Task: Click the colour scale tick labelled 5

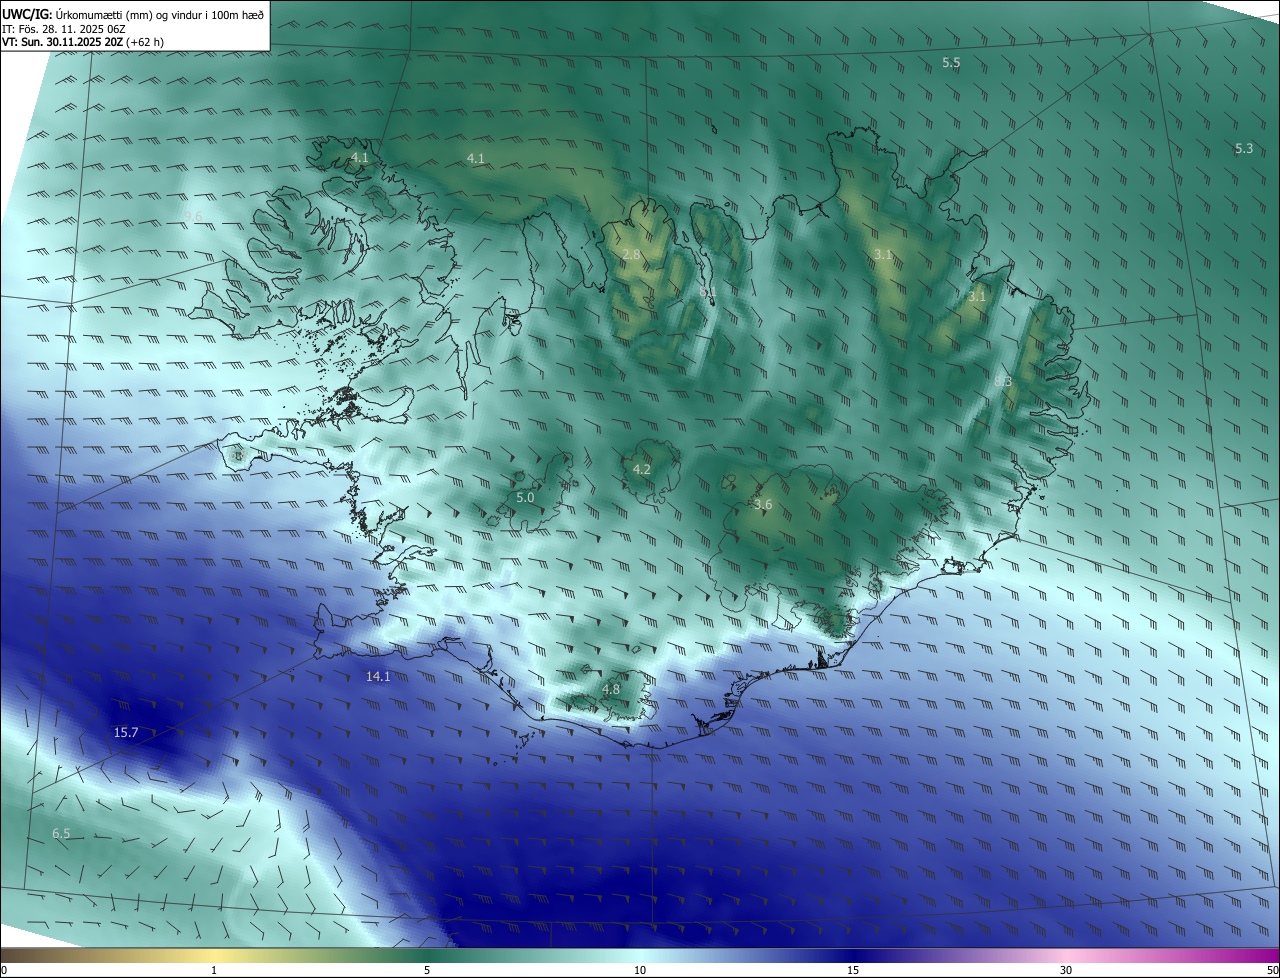Action: 427,970
